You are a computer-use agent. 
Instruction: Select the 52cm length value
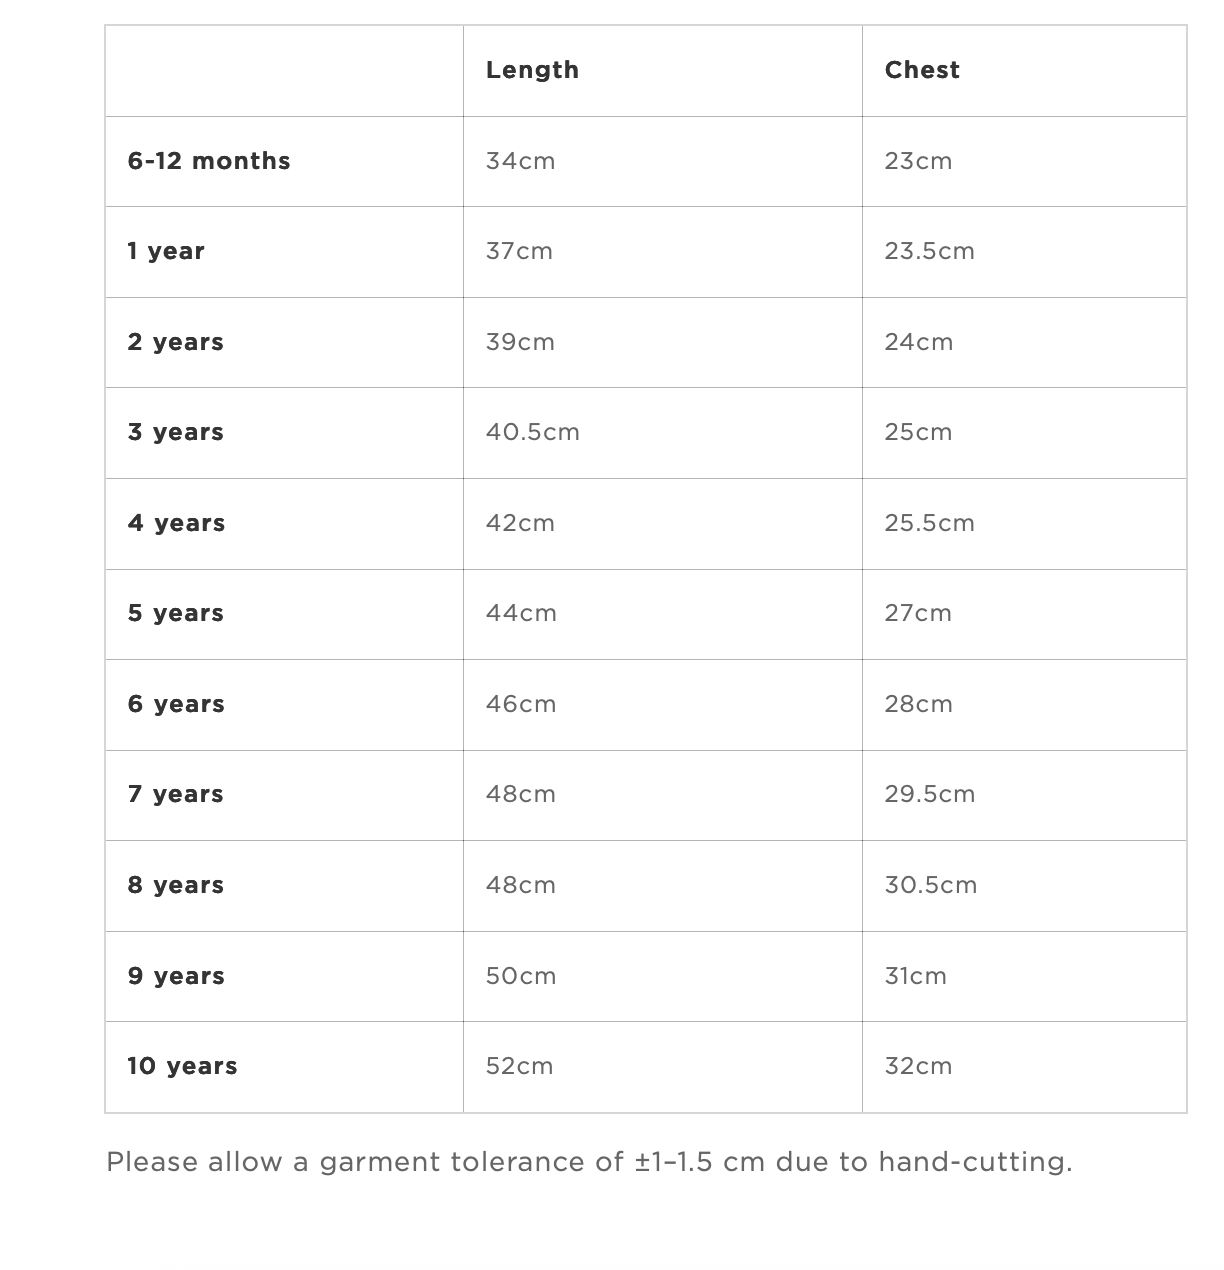(519, 1066)
